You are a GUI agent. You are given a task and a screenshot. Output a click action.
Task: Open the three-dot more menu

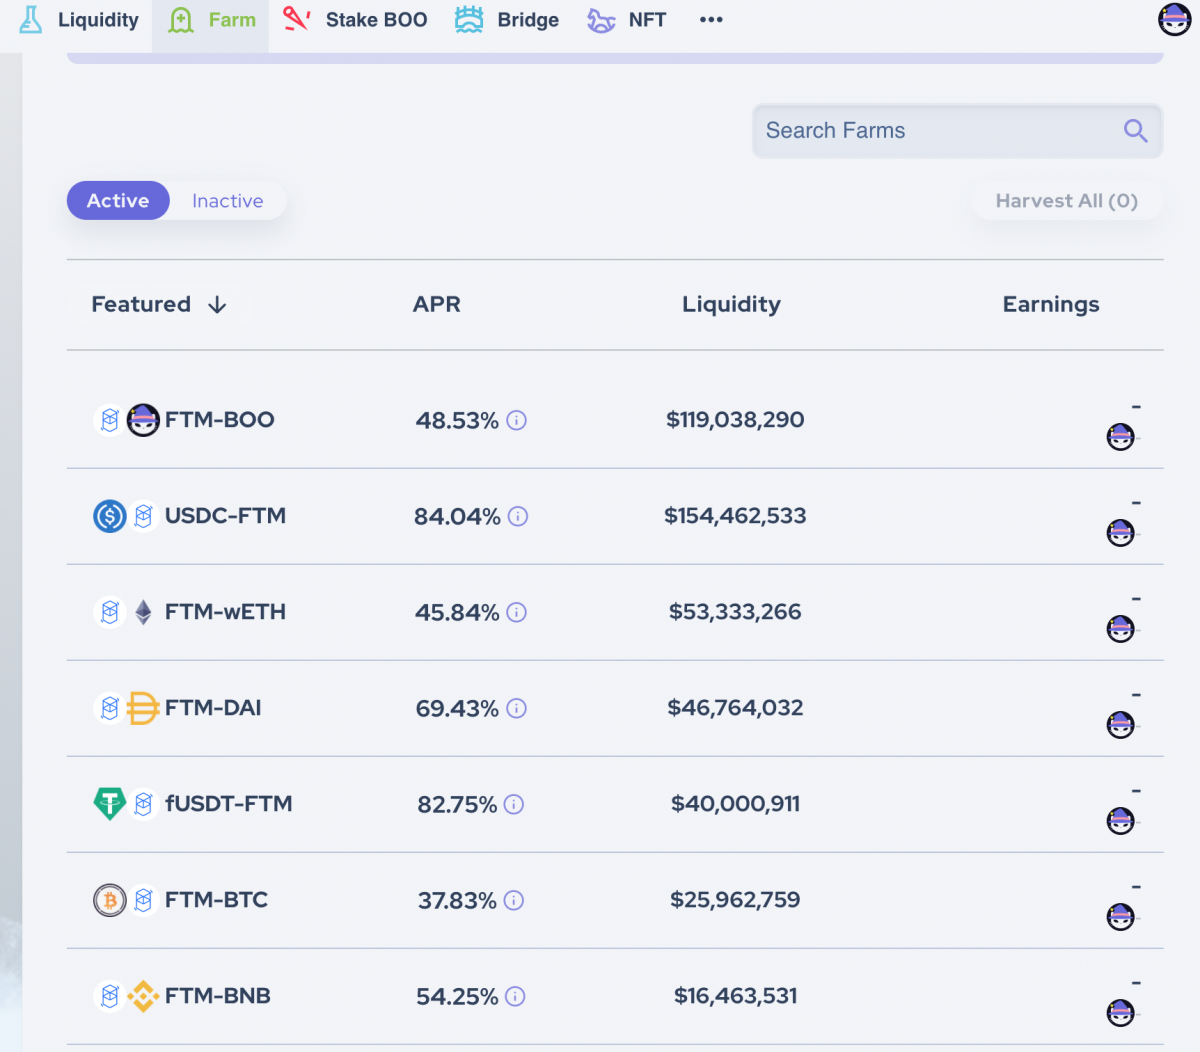(x=711, y=20)
